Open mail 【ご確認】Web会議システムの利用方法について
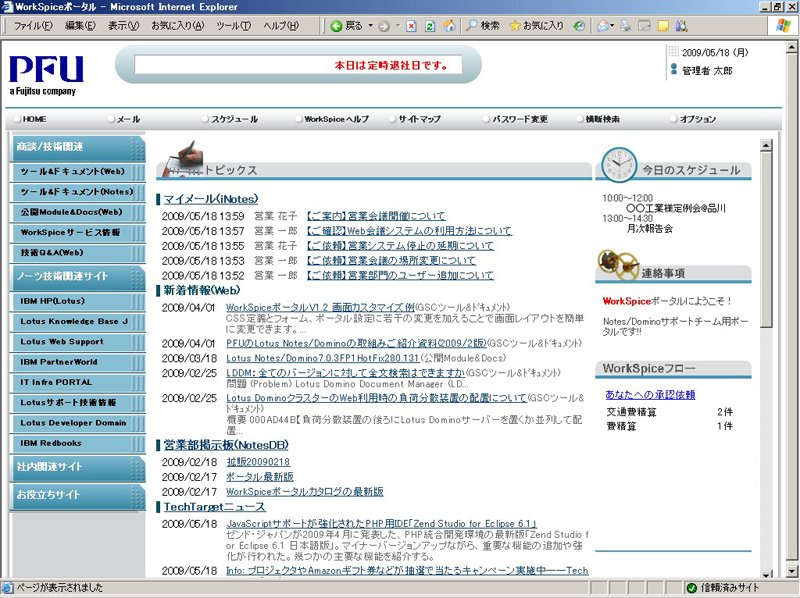 coord(409,231)
